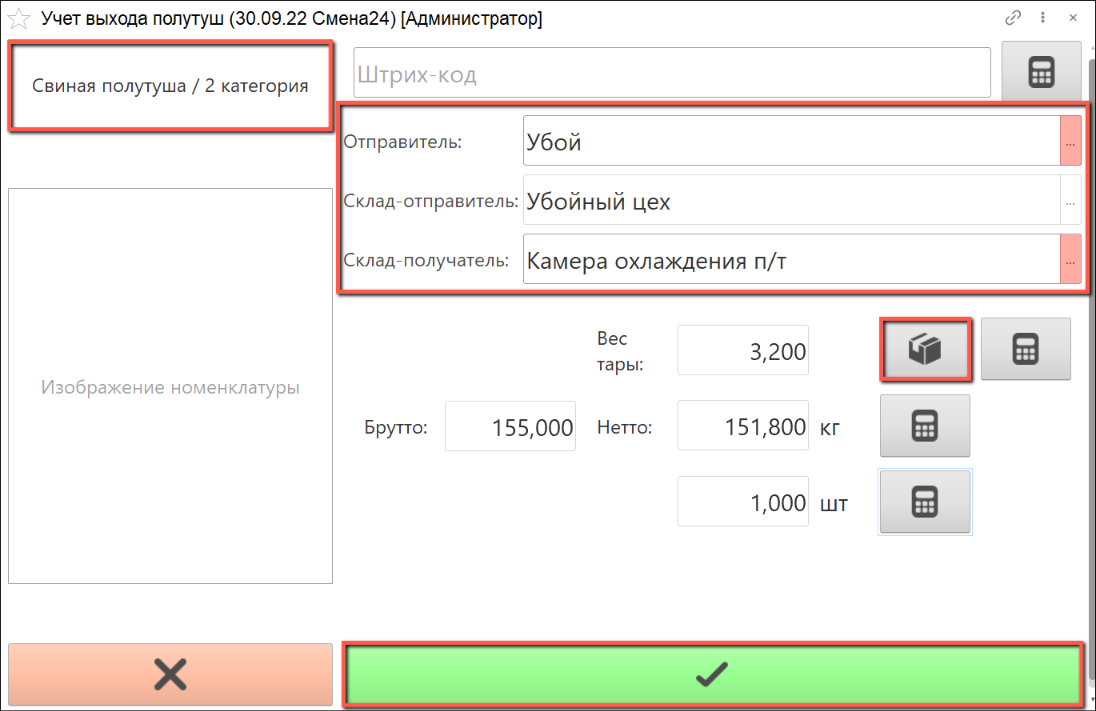
Task: Click the tare box package icon button
Action: pos(925,349)
